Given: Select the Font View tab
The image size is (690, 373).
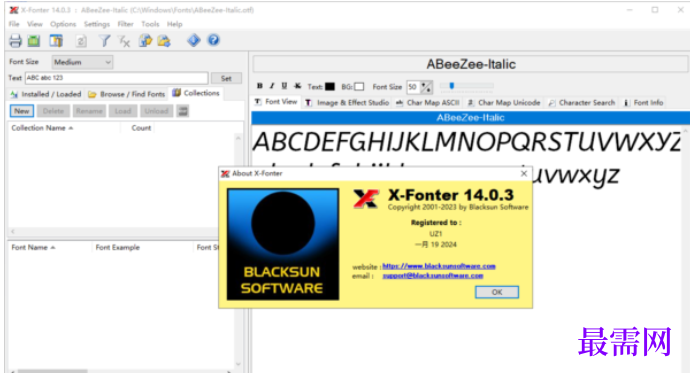Looking at the screenshot, I should [276, 102].
